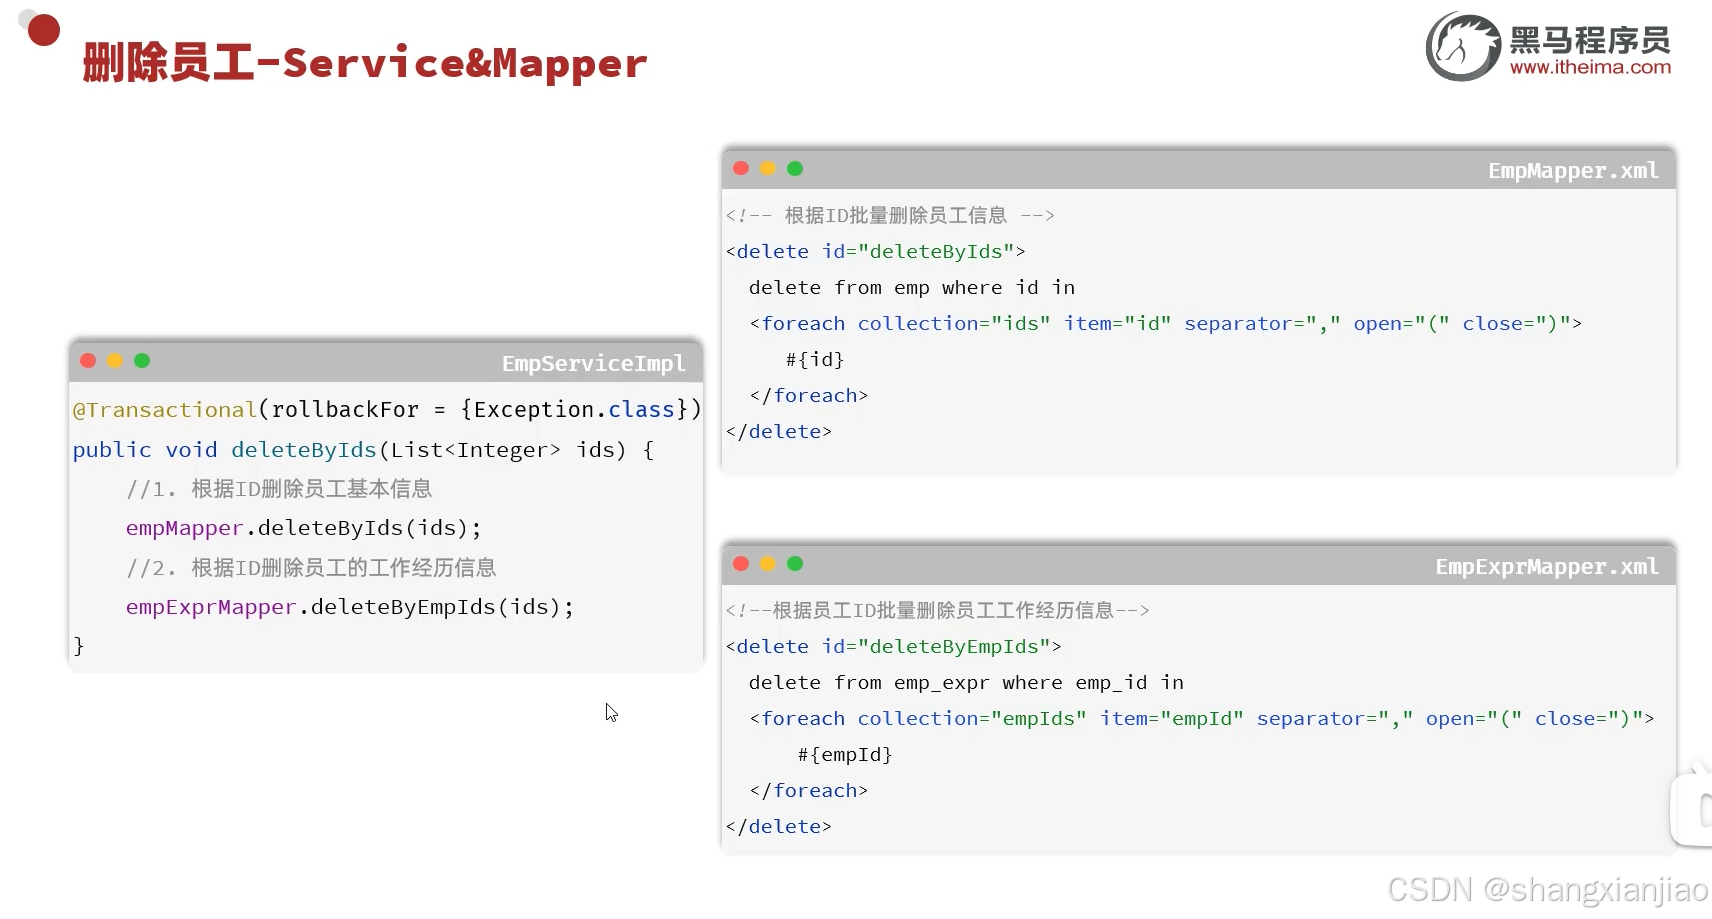Screen dimensions: 1712x919
Task: Click the green zoom dot on EmpServiceImpl window
Action: (143, 361)
